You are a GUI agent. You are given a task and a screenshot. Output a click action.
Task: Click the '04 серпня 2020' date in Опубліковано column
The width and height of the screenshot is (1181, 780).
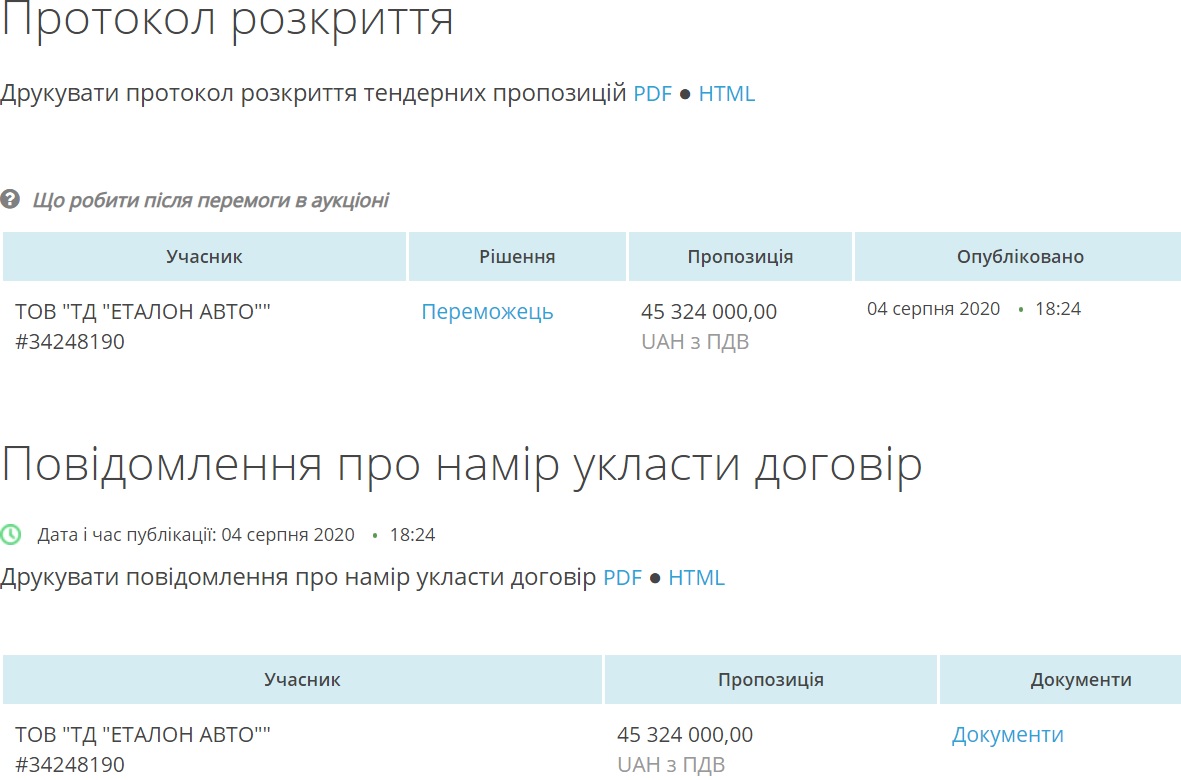(933, 309)
